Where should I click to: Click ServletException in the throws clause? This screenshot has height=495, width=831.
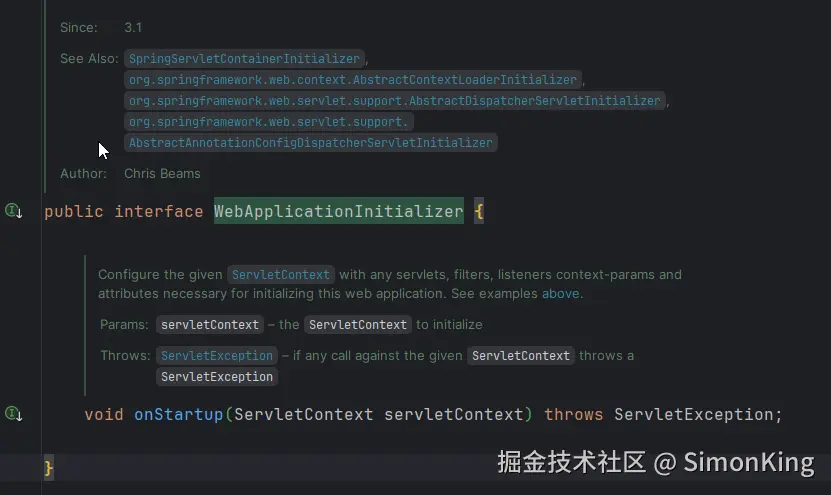pos(695,414)
